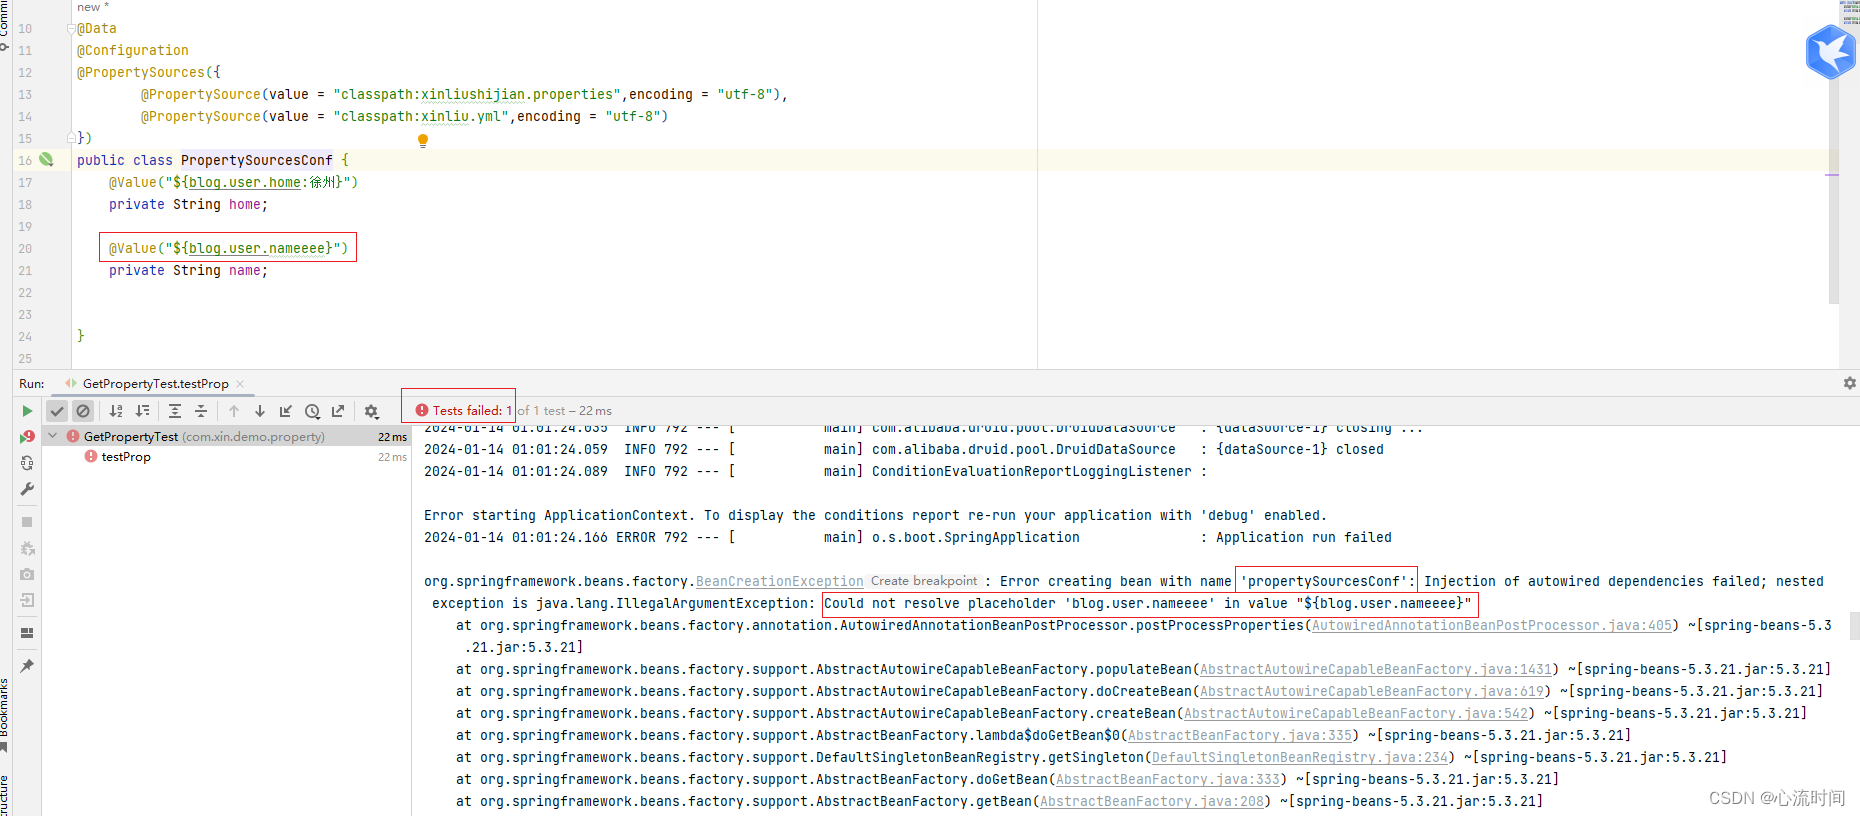Go to next failed test arrow

(x=260, y=411)
